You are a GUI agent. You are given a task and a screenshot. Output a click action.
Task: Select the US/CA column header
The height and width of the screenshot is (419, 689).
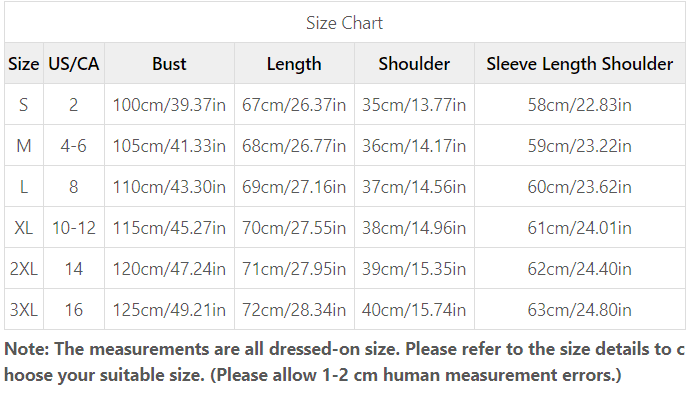point(74,64)
